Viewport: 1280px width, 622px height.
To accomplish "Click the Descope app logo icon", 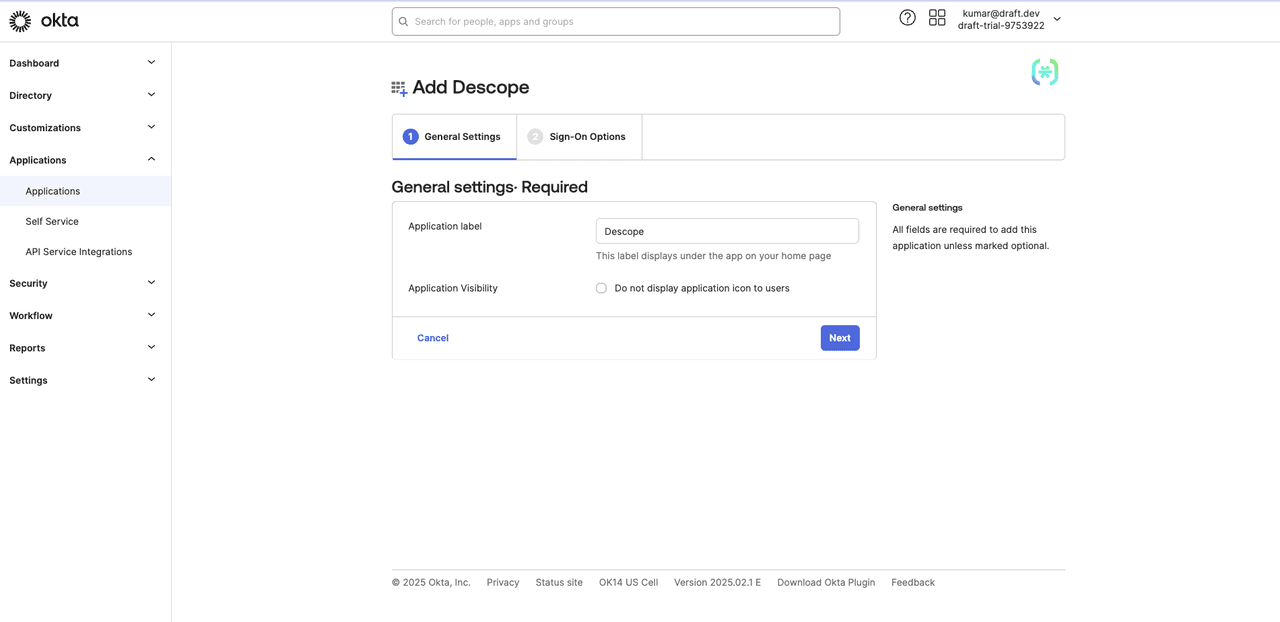I will point(1044,72).
